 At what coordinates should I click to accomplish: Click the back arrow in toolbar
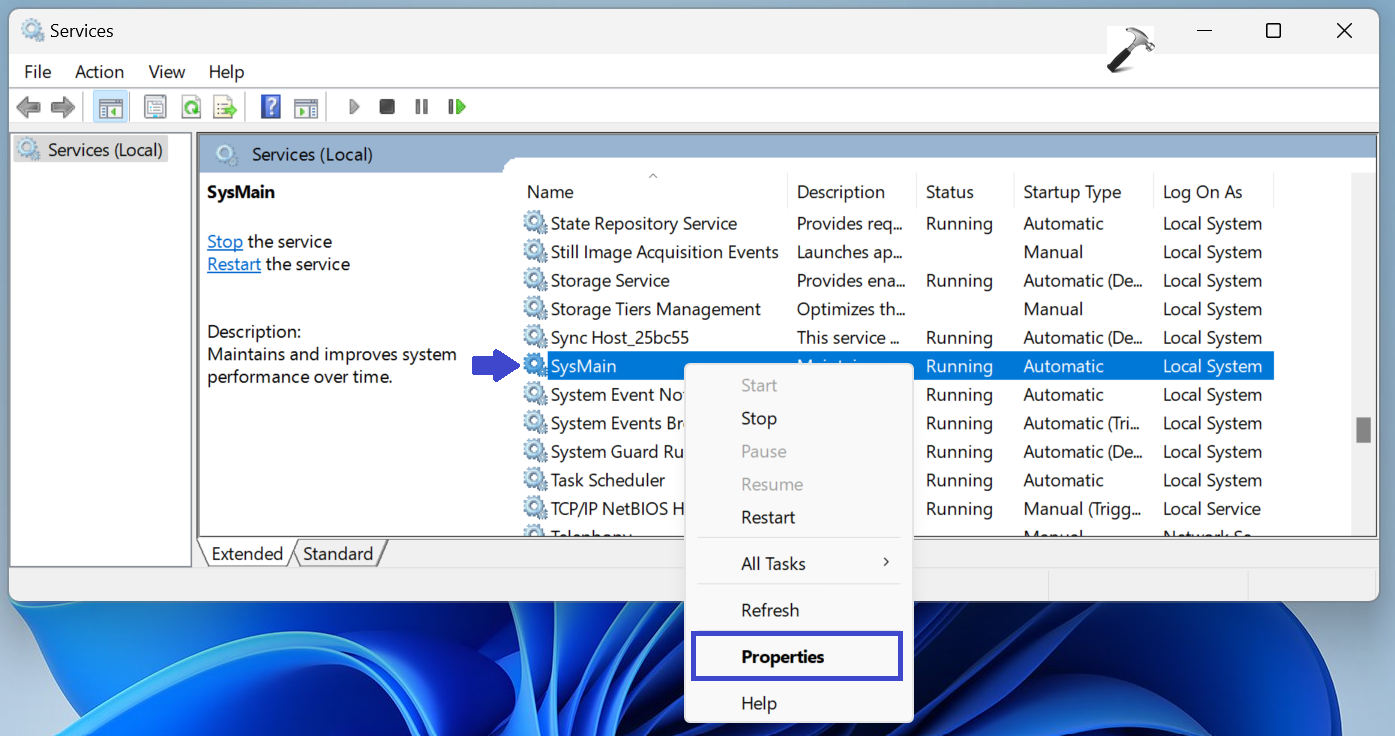click(28, 107)
